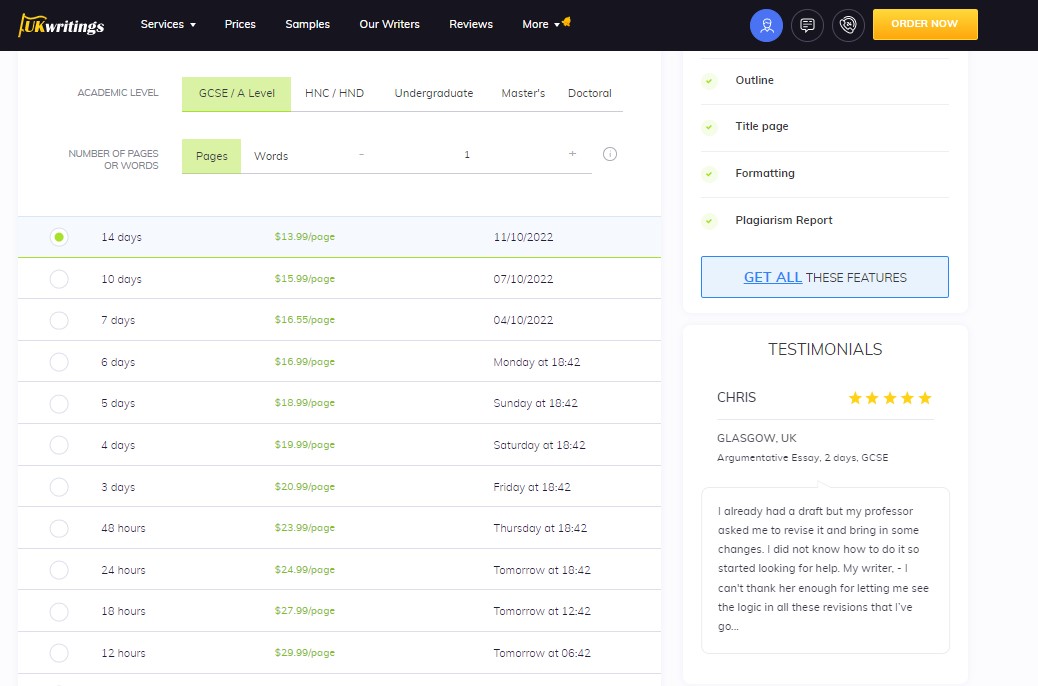This screenshot has width=1038, height=686.
Task: Select the 18 hours deadline radio
Action: (x=59, y=611)
